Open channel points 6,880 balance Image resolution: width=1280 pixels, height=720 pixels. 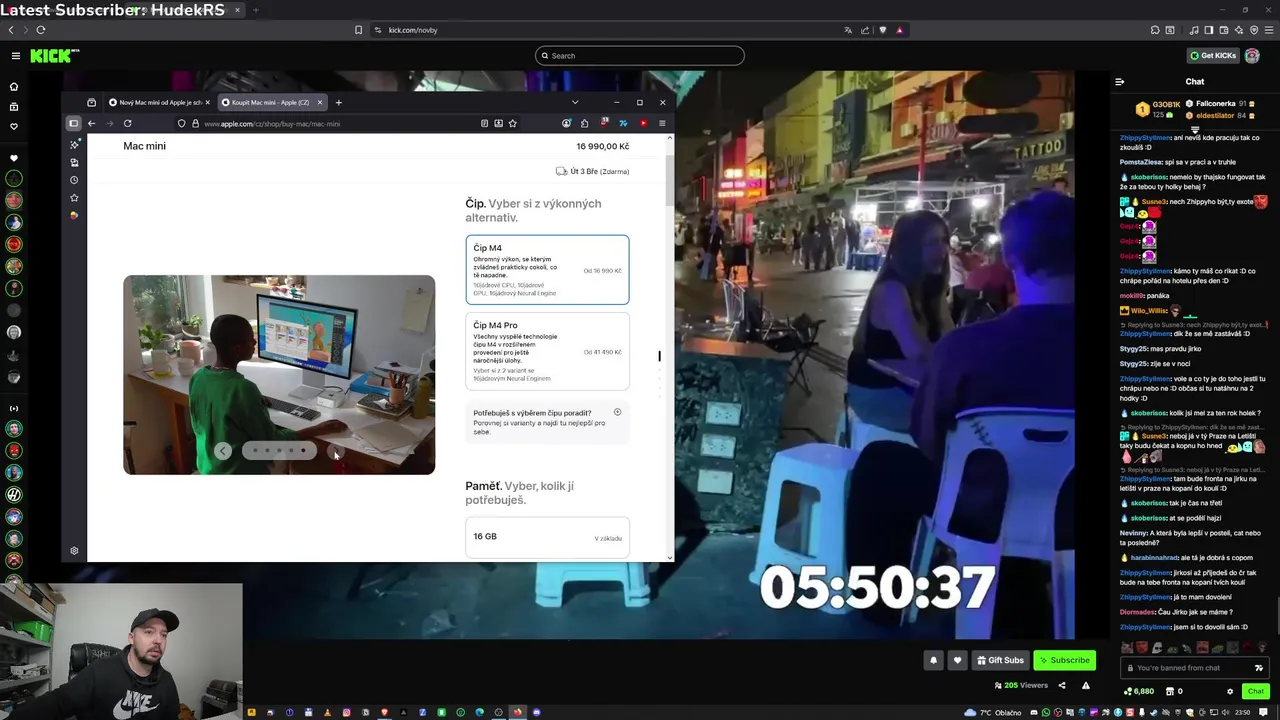[x=1139, y=691]
